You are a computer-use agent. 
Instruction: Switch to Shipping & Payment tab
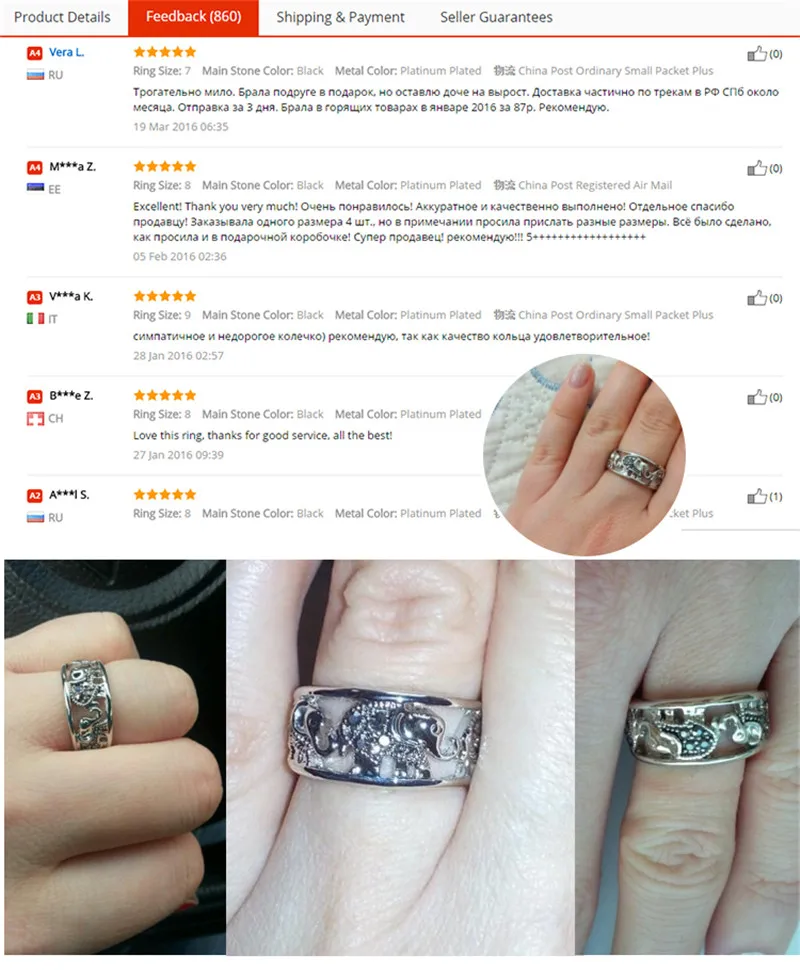click(340, 17)
